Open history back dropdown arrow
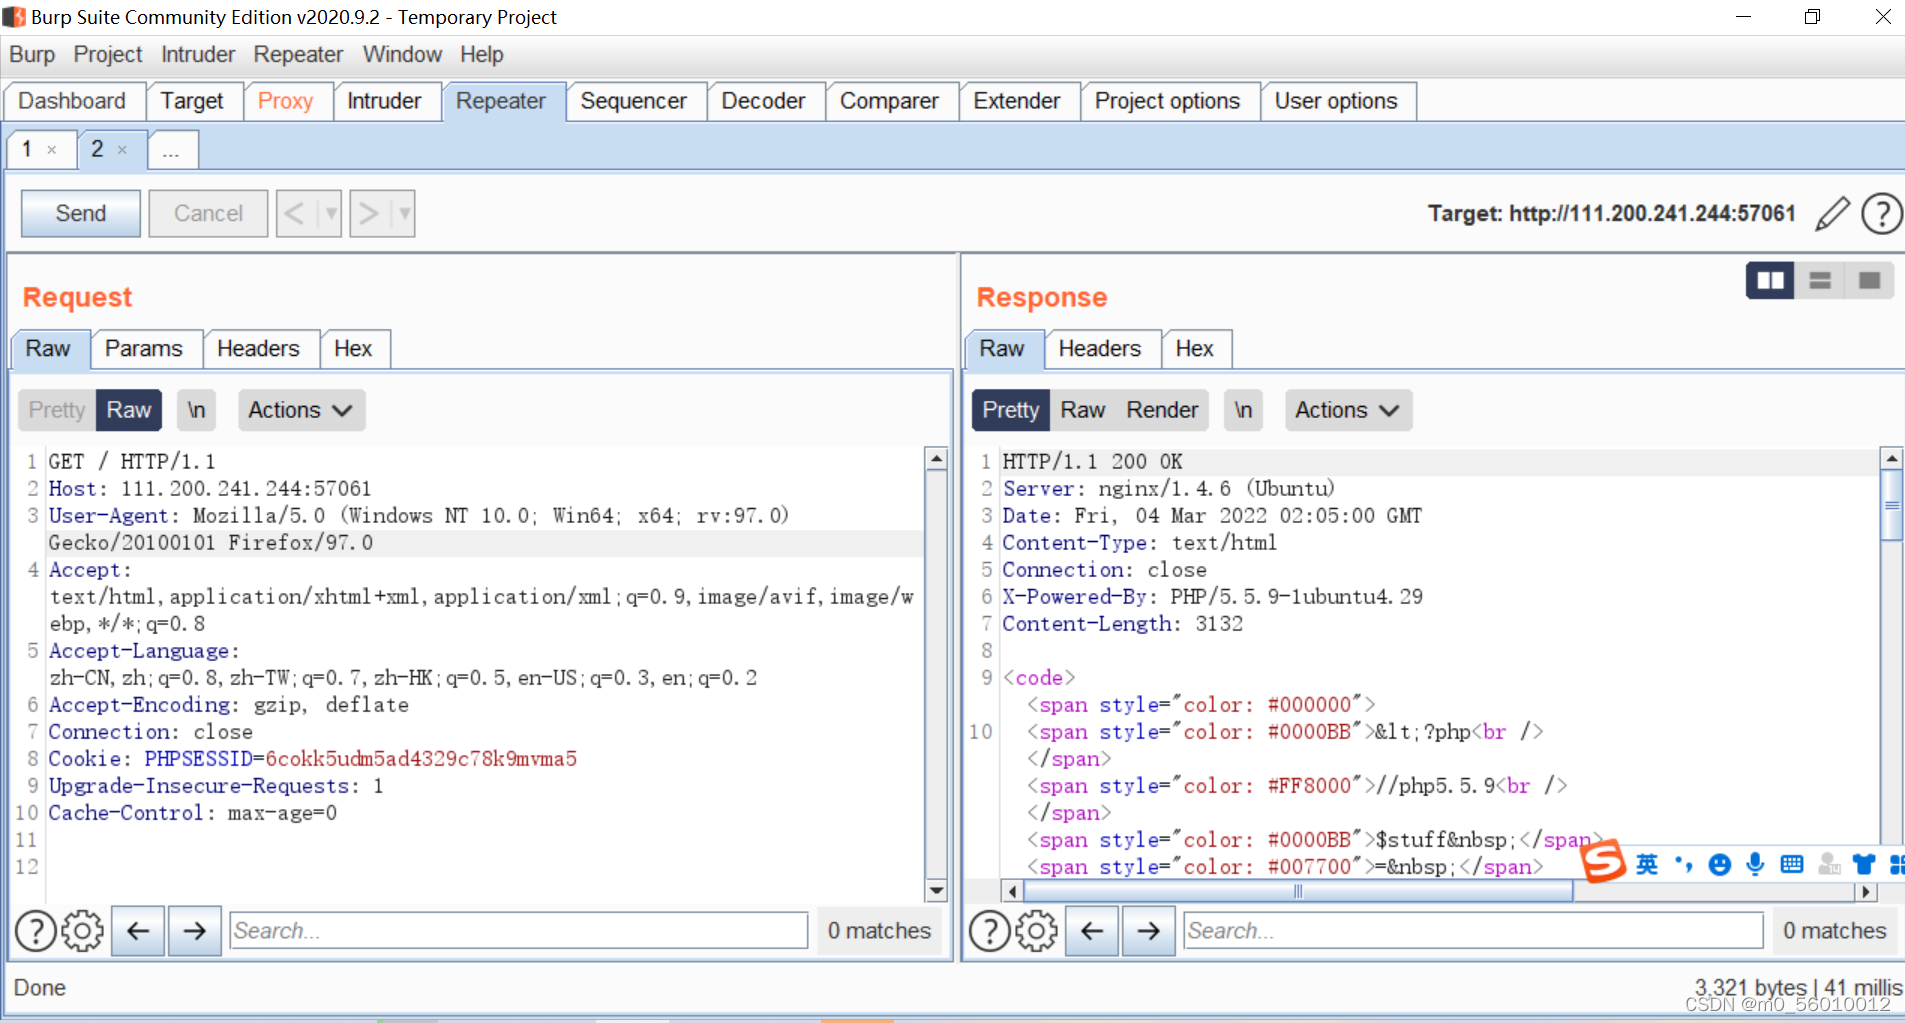Screen dimensions: 1905x1023 click(330, 213)
